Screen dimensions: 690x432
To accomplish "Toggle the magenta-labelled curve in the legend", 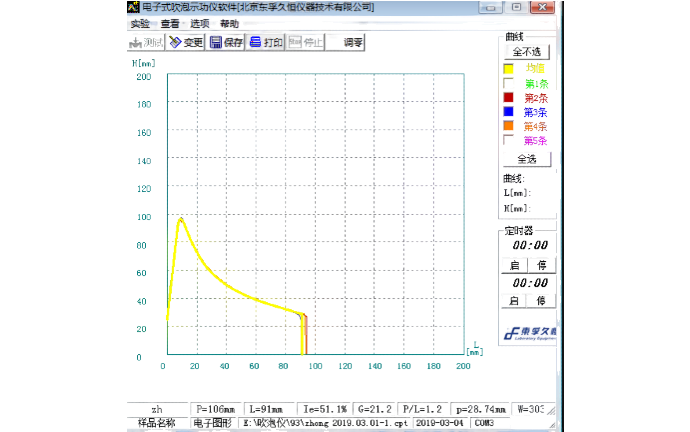I will [x=537, y=141].
